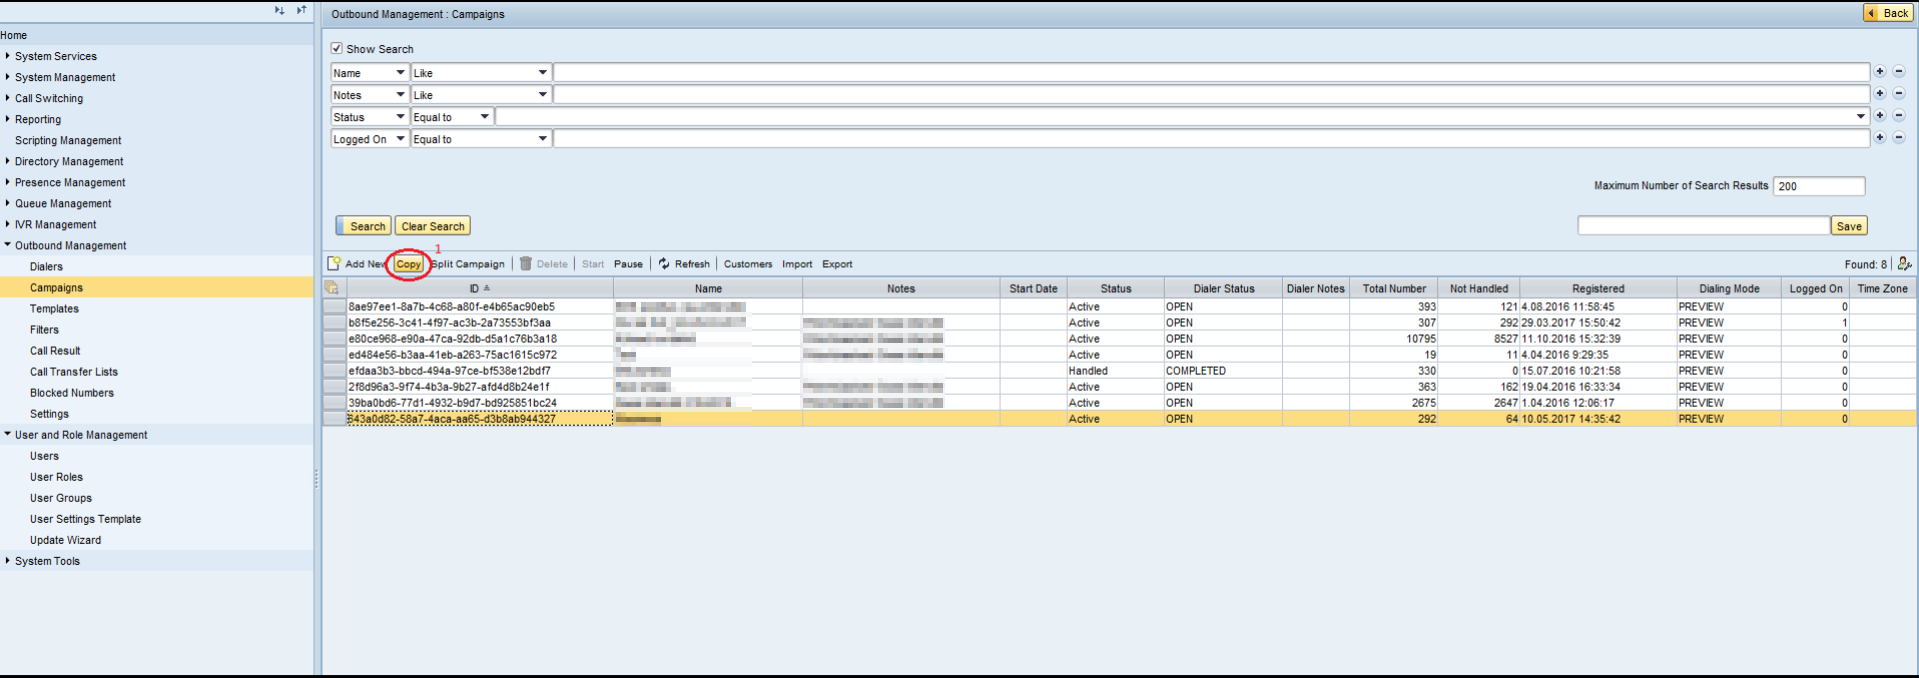Click the saved search name input field
The height and width of the screenshot is (678, 1919).
(1703, 226)
